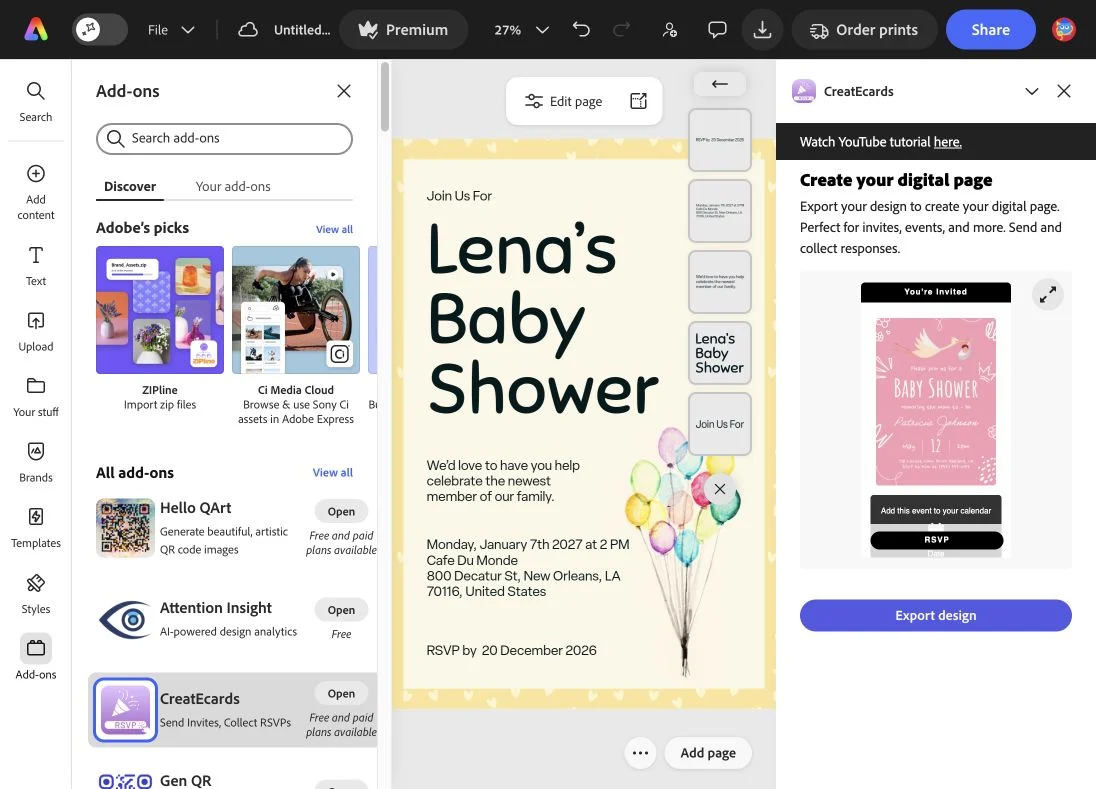Select the Text tool in sidebar
This screenshot has height=789, width=1096.
(x=36, y=266)
